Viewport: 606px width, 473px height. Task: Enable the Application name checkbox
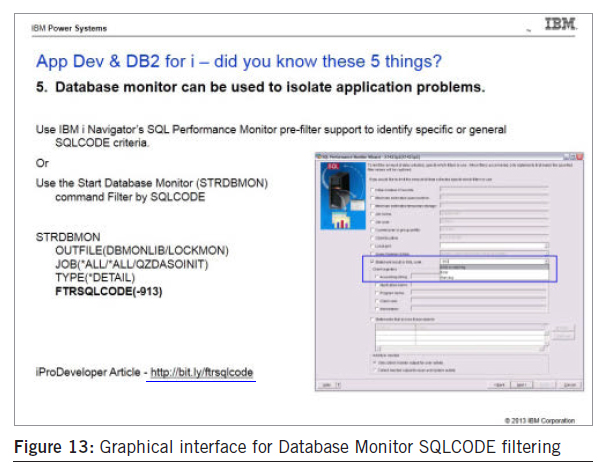click(x=377, y=285)
